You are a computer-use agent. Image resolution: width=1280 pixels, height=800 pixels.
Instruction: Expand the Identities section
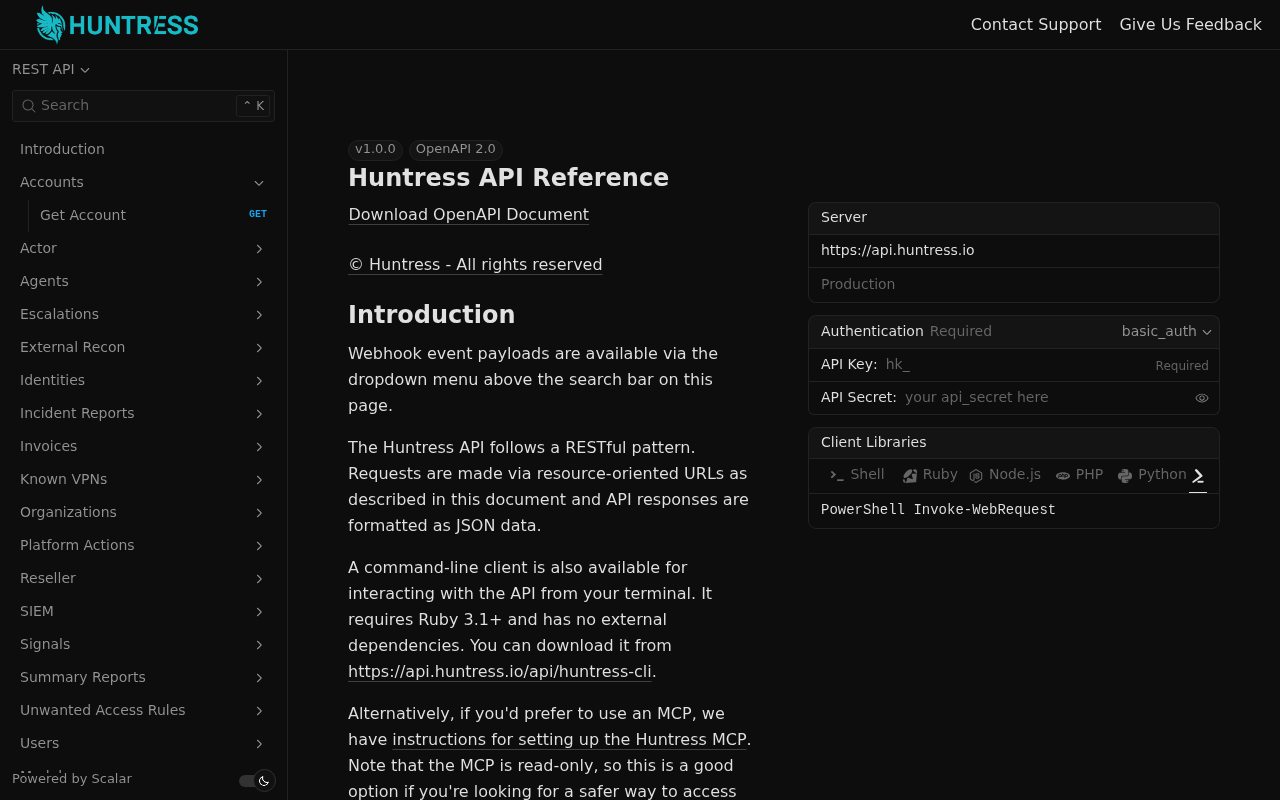point(259,381)
